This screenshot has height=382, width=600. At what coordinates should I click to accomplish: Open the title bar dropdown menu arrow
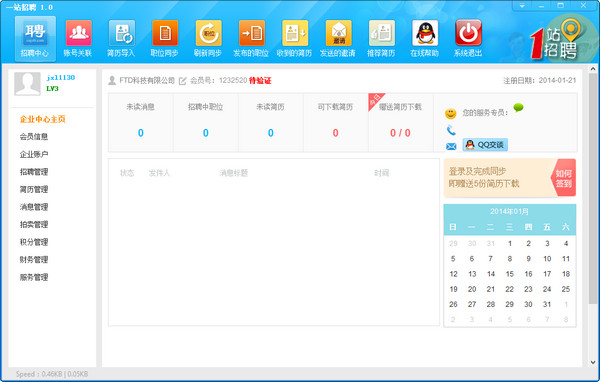coord(522,6)
